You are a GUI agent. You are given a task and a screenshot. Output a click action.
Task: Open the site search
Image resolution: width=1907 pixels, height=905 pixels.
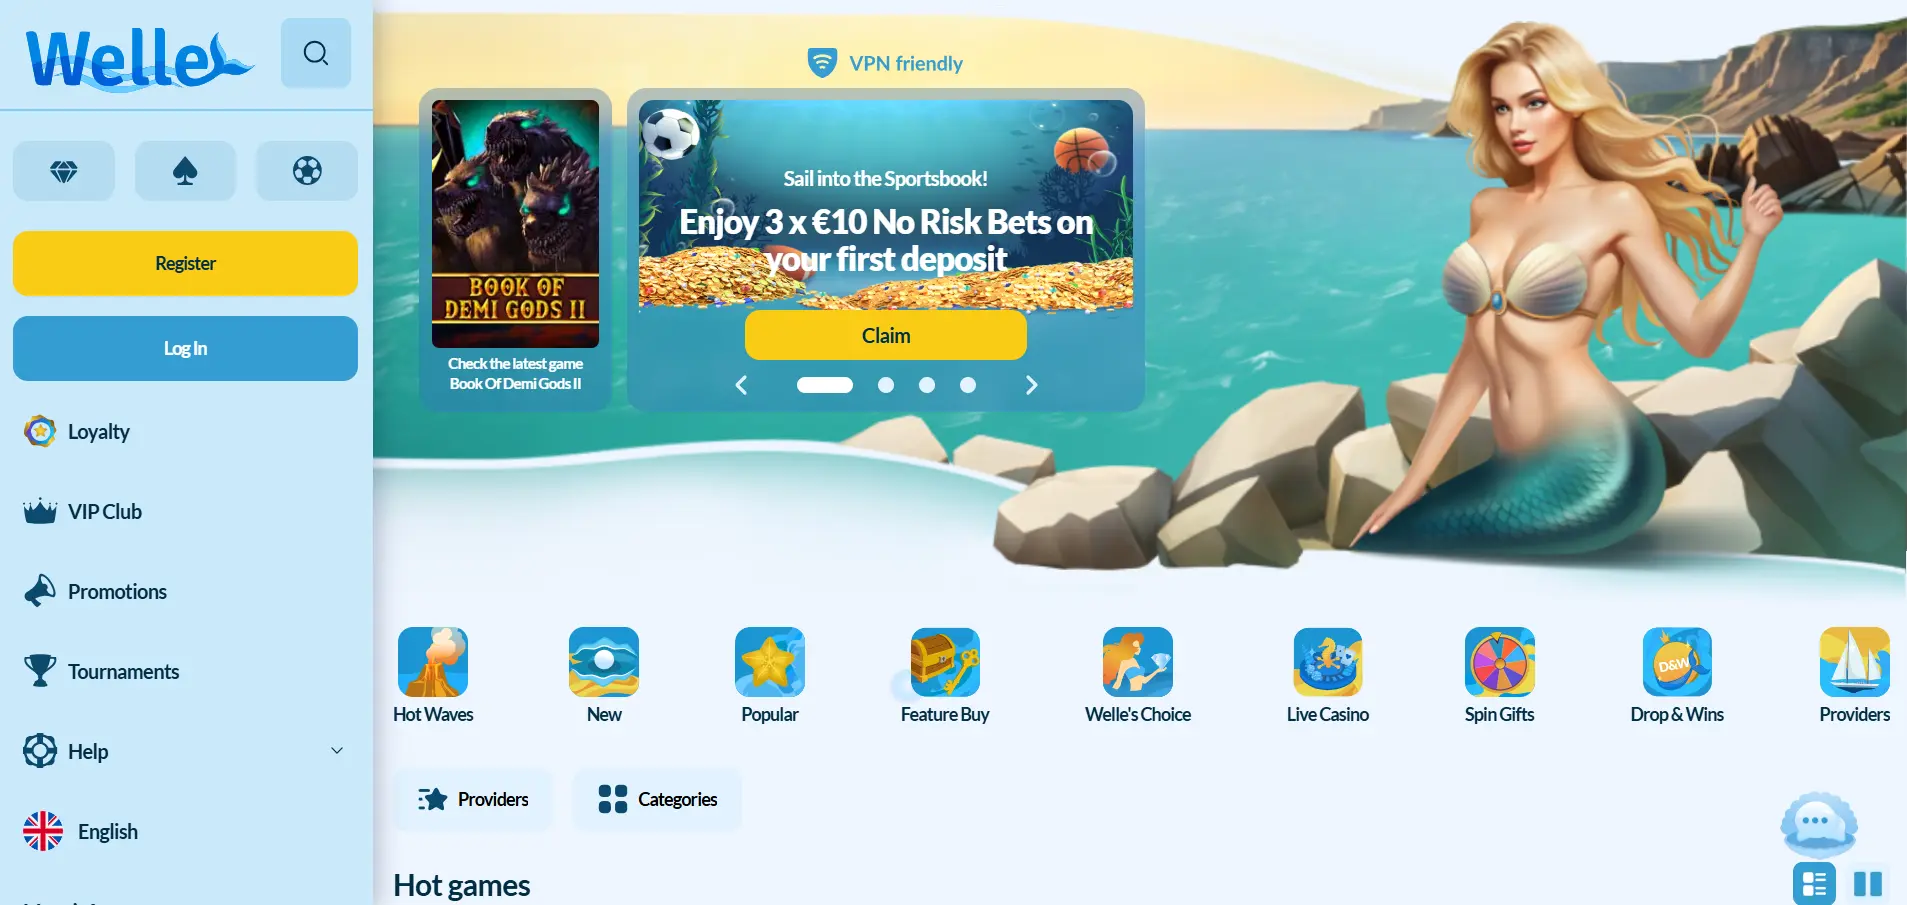[316, 52]
